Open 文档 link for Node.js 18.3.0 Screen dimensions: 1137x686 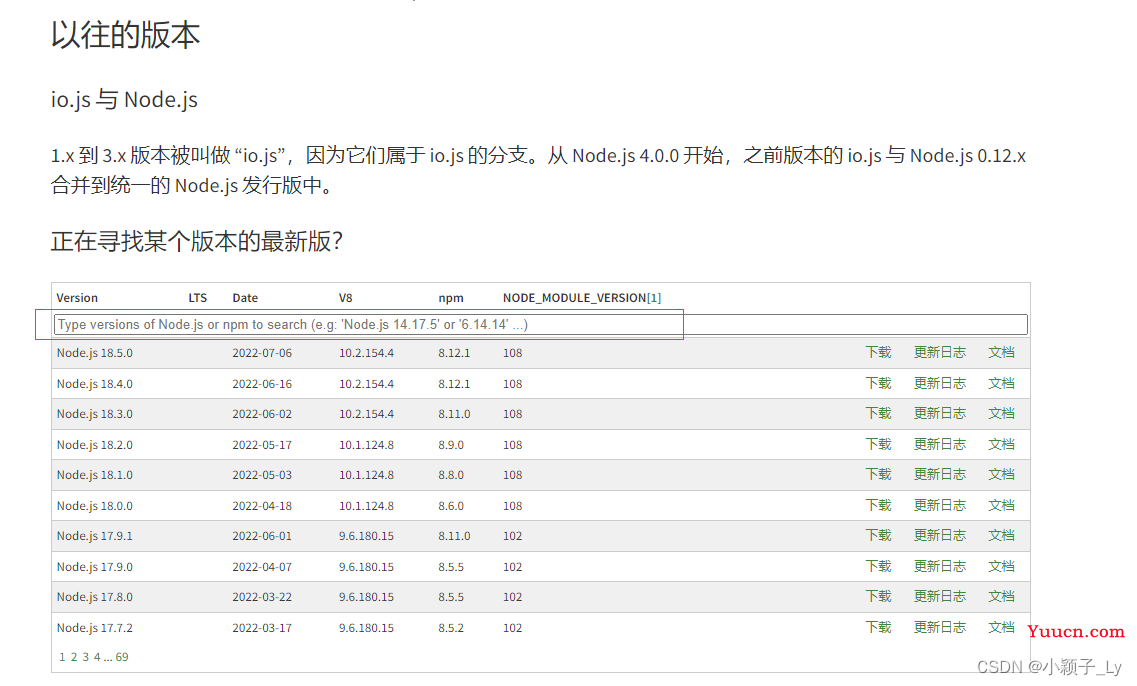point(1001,413)
